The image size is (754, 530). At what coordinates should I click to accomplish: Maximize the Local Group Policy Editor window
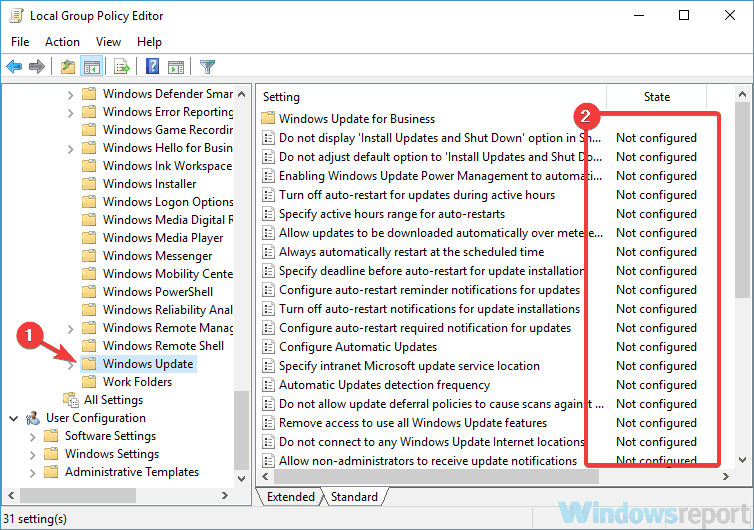point(684,15)
